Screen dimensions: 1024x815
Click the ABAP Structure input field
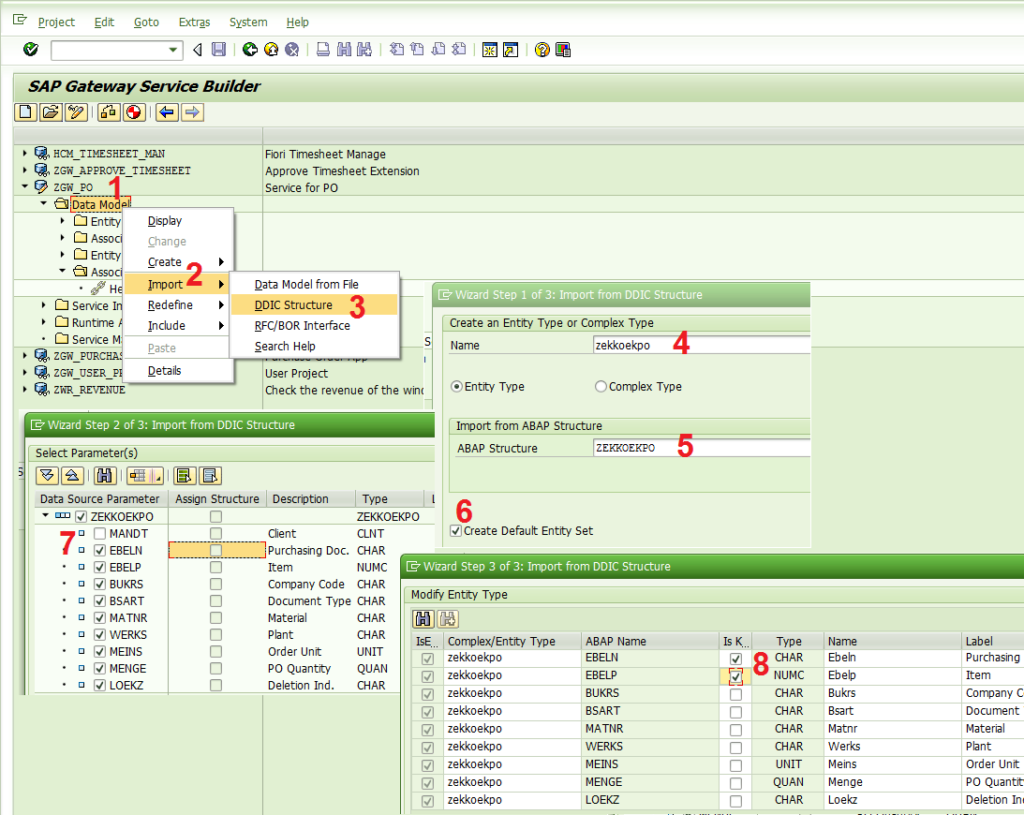click(x=701, y=448)
